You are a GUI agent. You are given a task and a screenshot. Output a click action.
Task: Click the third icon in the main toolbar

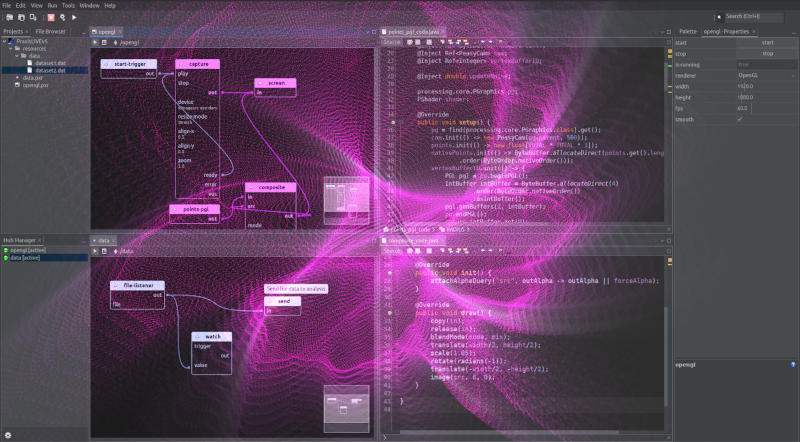[33, 17]
